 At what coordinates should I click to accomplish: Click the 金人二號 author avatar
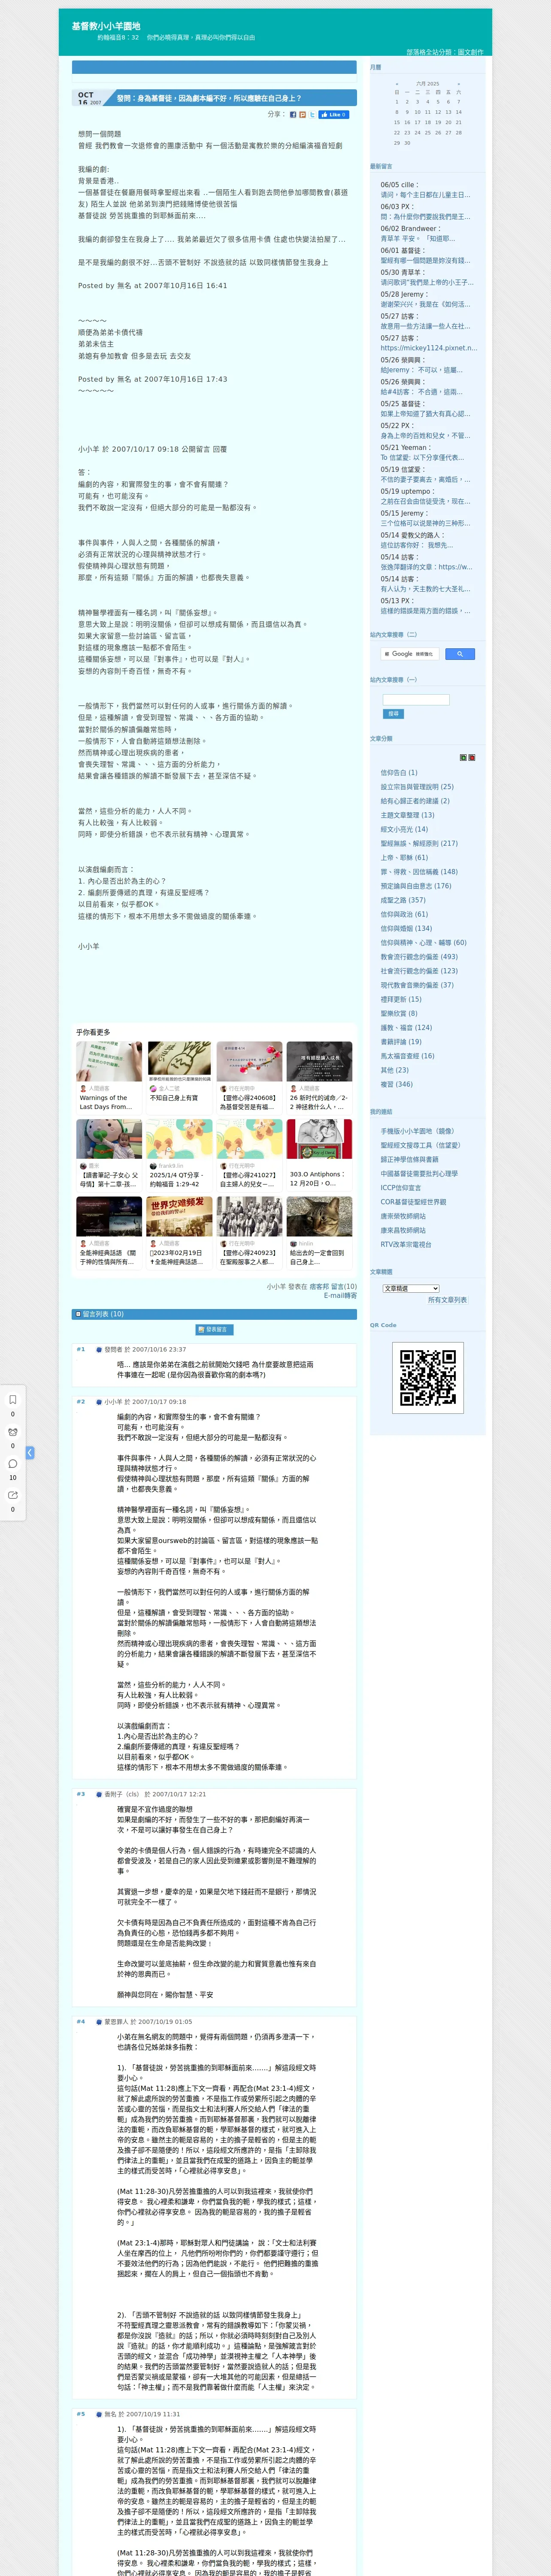pos(153,1089)
